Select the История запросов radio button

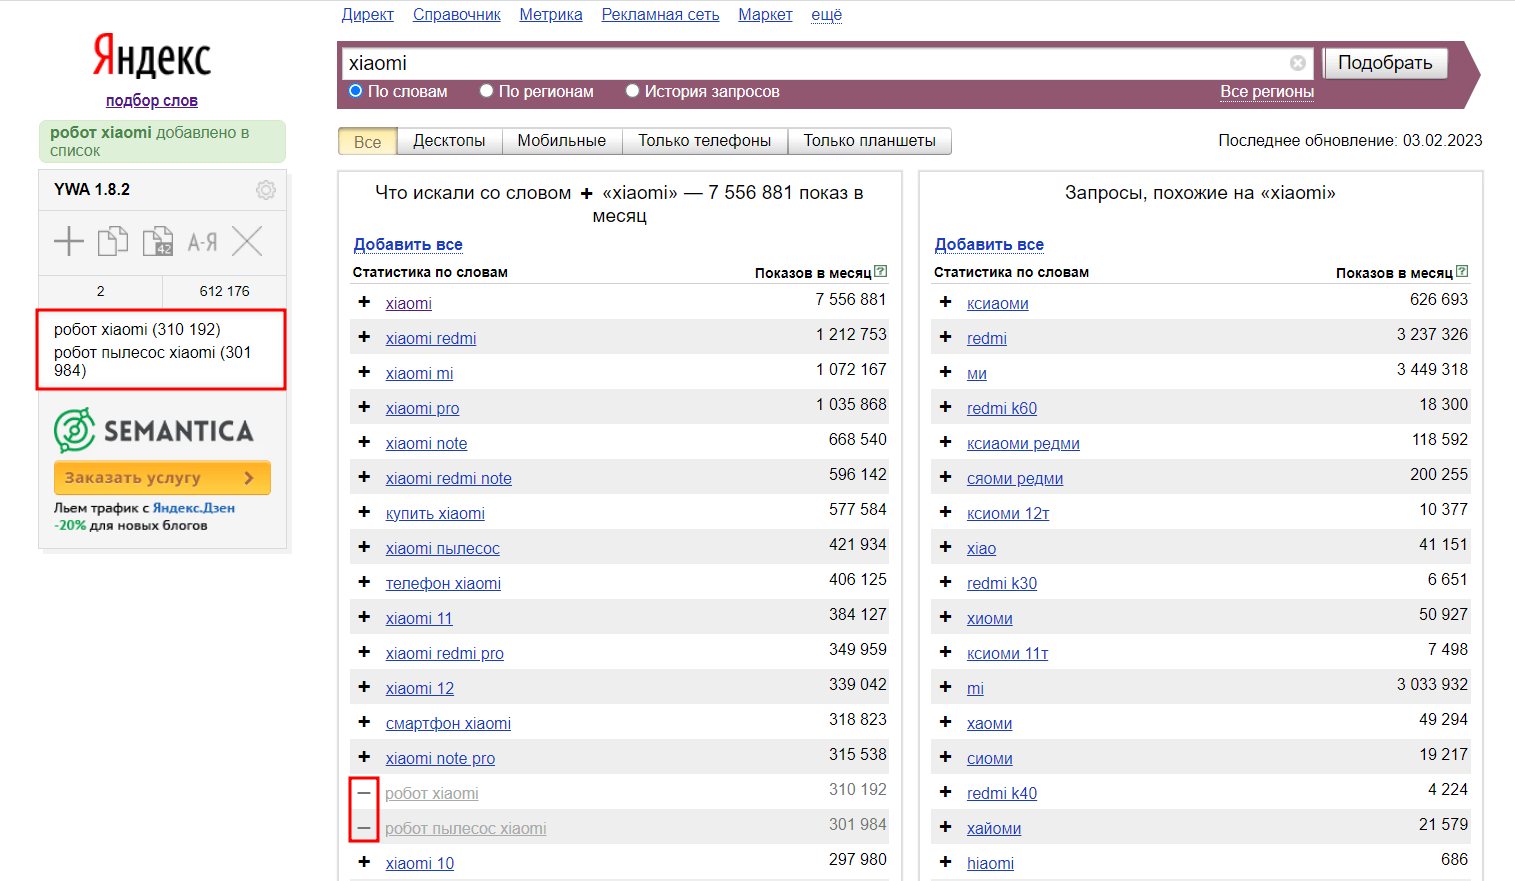632,91
